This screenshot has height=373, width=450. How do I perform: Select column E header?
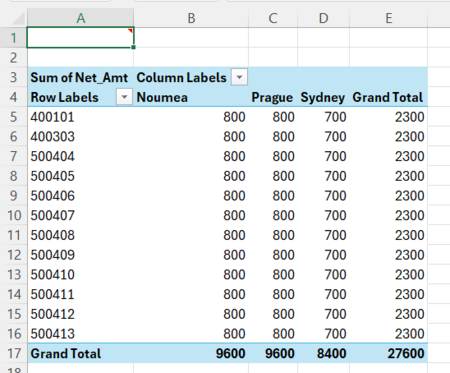tap(389, 18)
